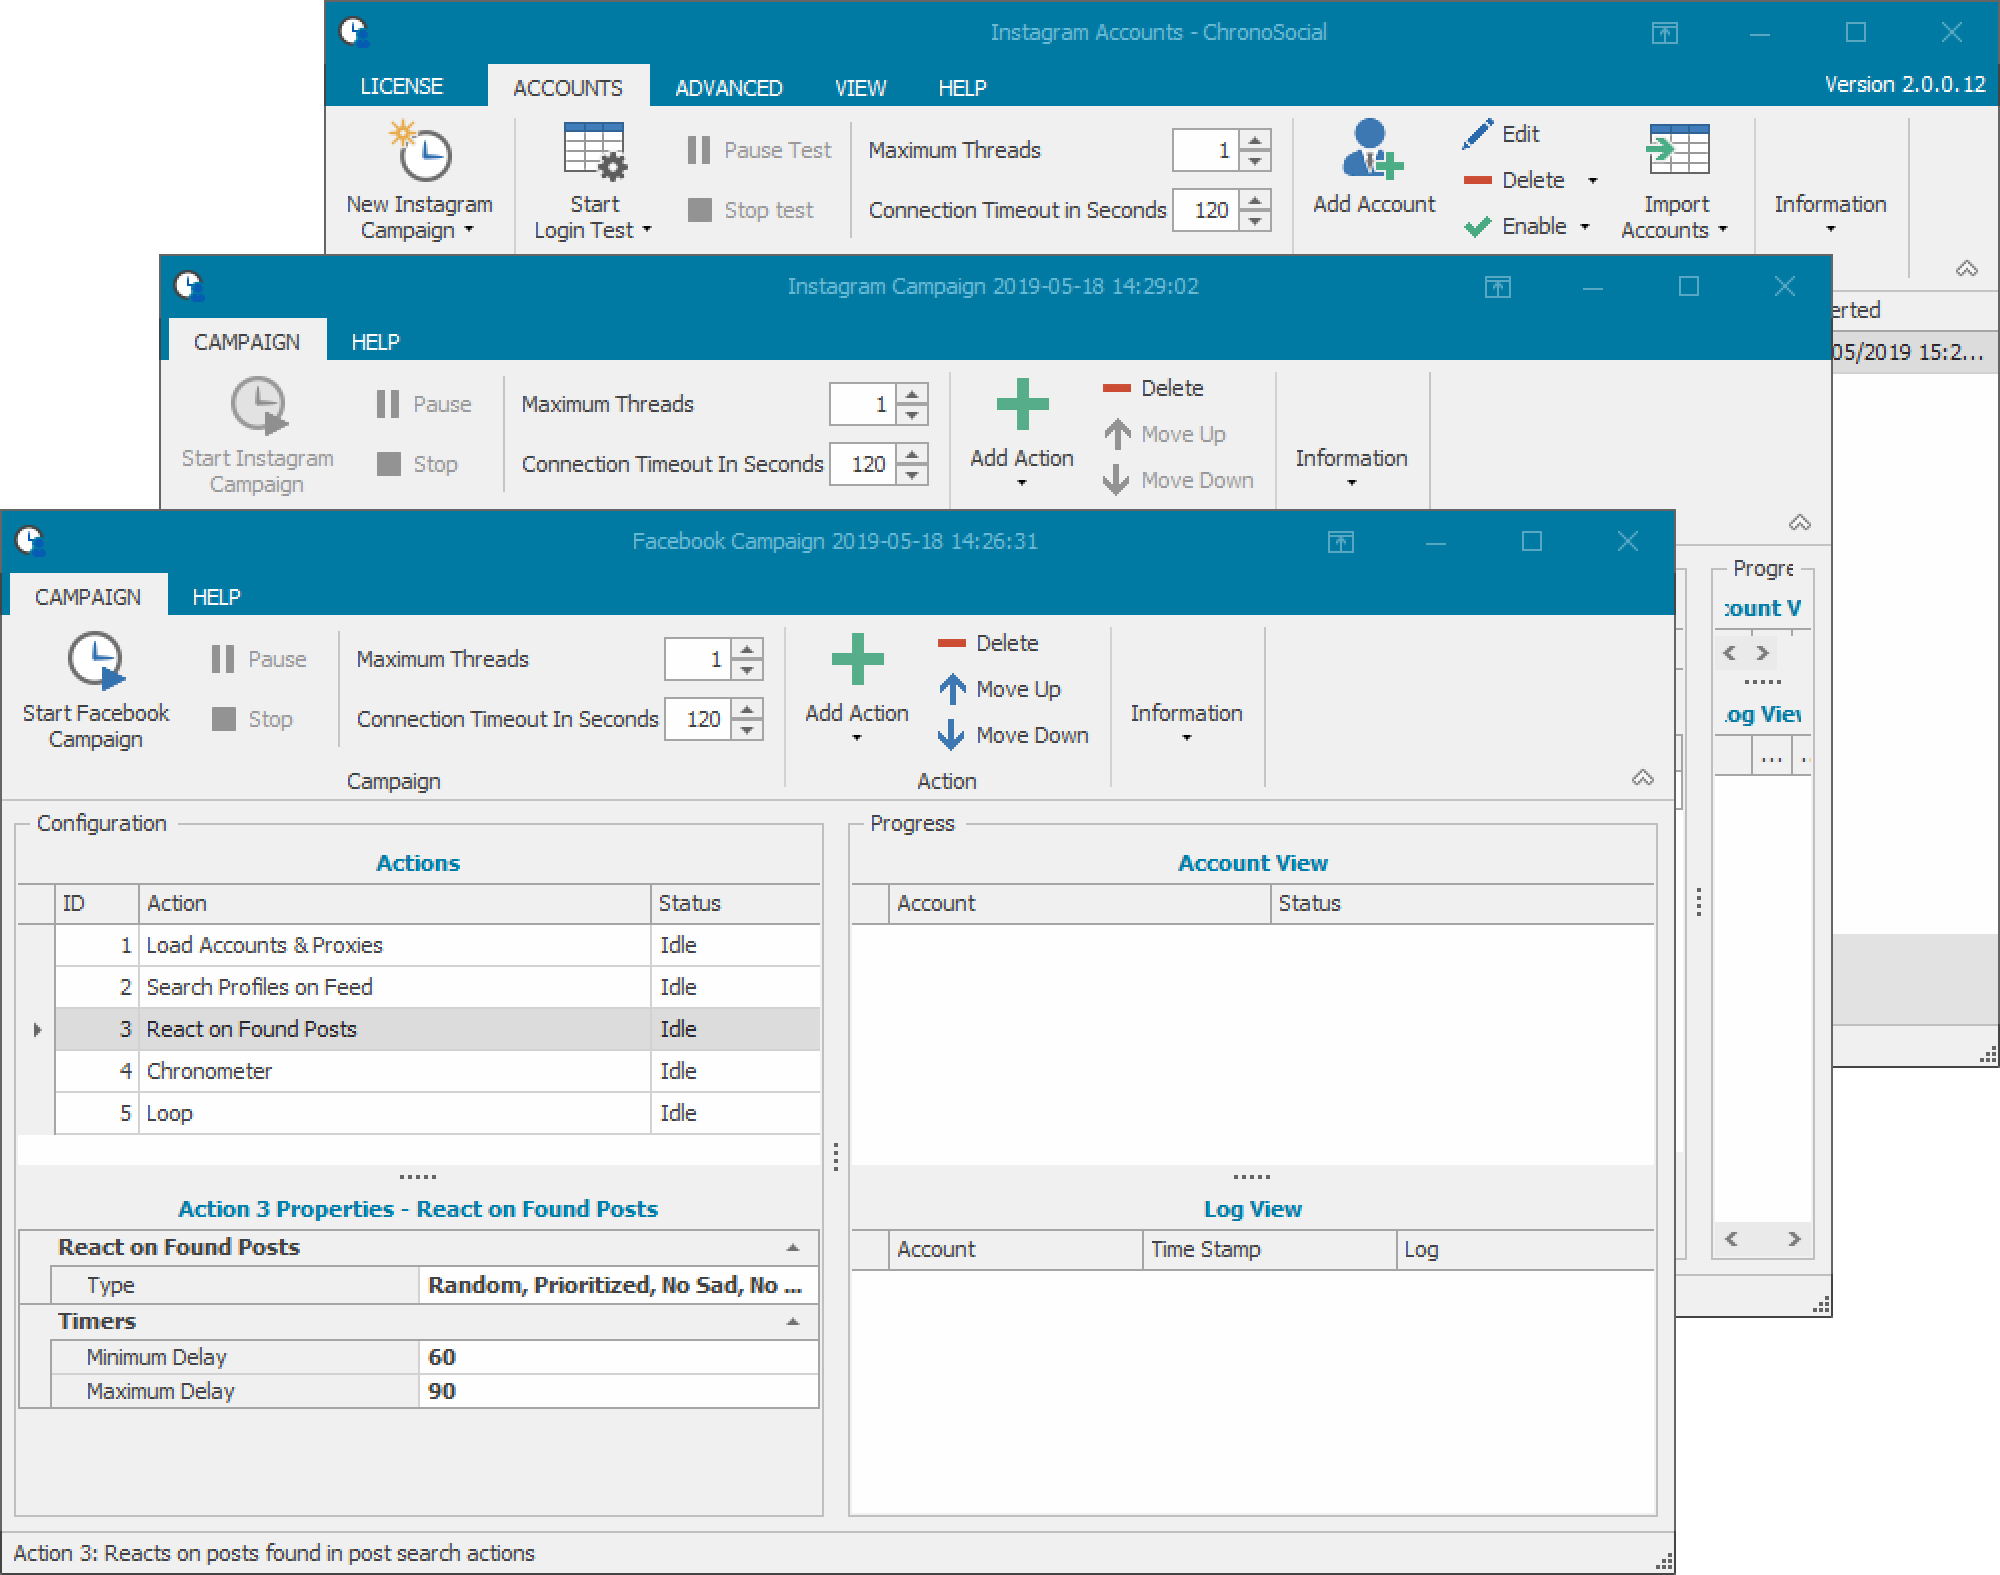Screen dimensions: 2000x1575
Task: Increase Maximum Threads in Facebook Campaign
Action: coord(748,649)
